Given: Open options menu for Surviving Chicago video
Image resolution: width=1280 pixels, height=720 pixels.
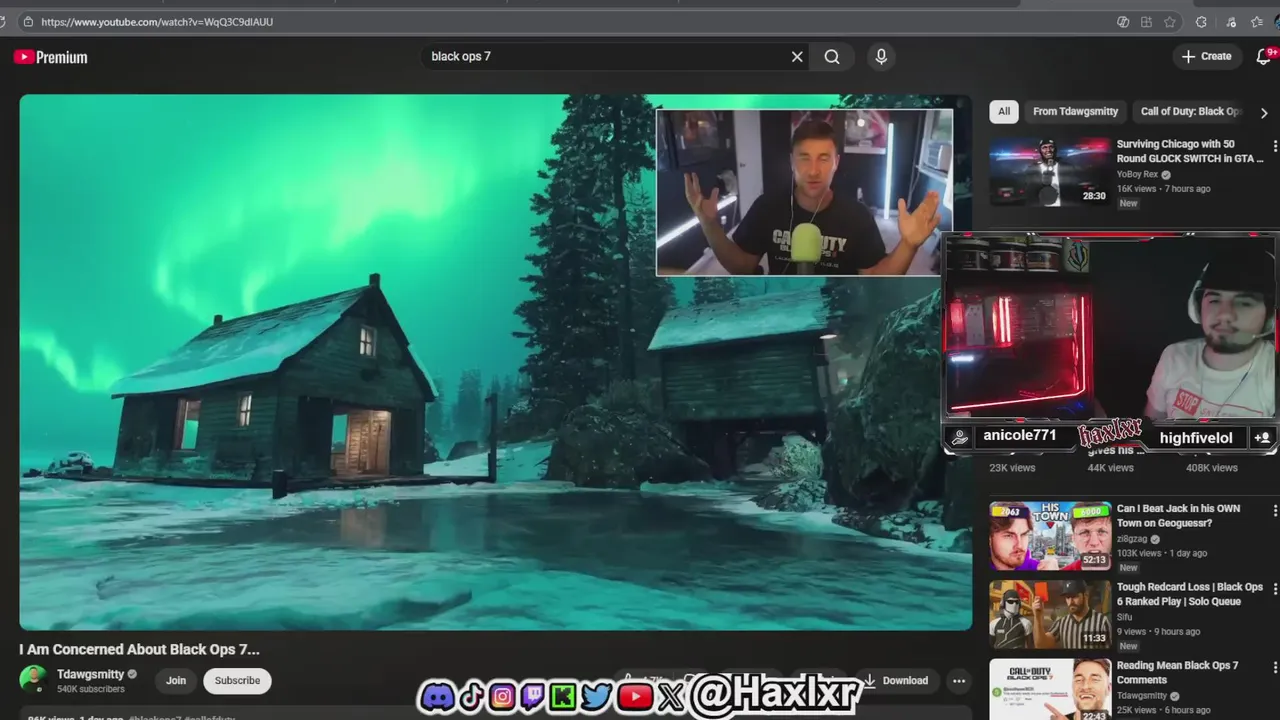Looking at the screenshot, I should (x=1274, y=146).
